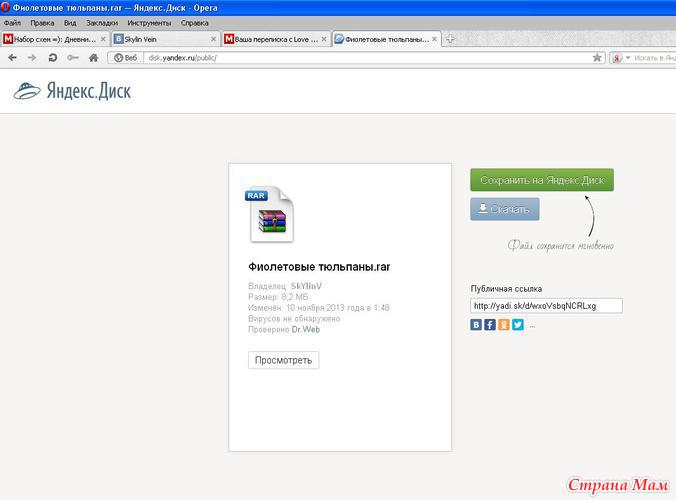Share link via Twitter icon
676x500 pixels.
coord(518,325)
